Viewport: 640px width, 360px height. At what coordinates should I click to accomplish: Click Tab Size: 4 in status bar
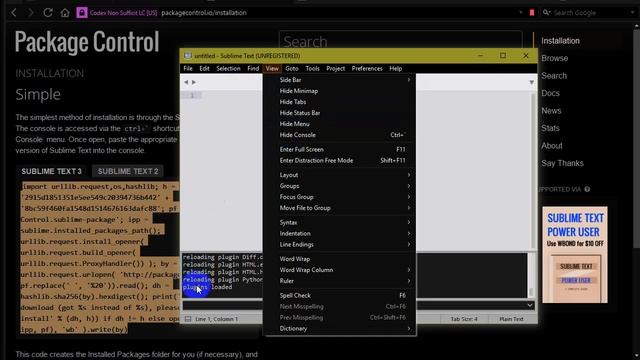(464, 319)
